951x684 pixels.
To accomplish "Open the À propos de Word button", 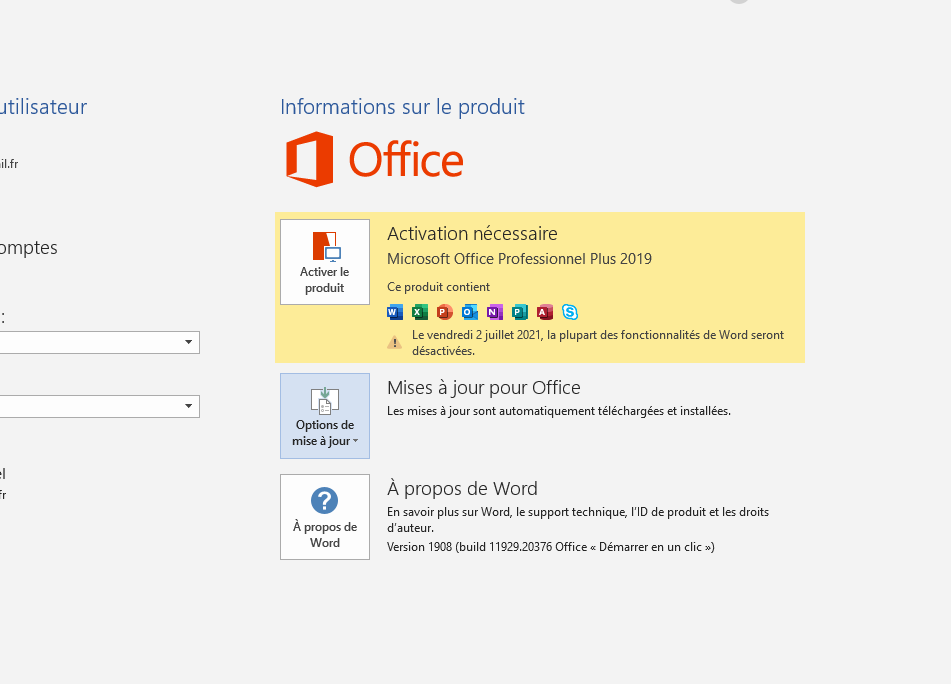I will [324, 517].
